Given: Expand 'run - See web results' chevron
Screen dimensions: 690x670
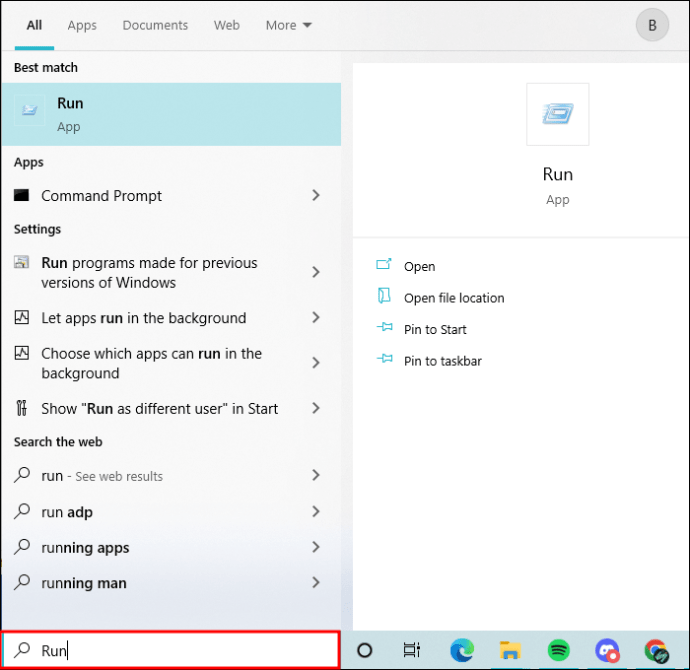Looking at the screenshot, I should [316, 475].
